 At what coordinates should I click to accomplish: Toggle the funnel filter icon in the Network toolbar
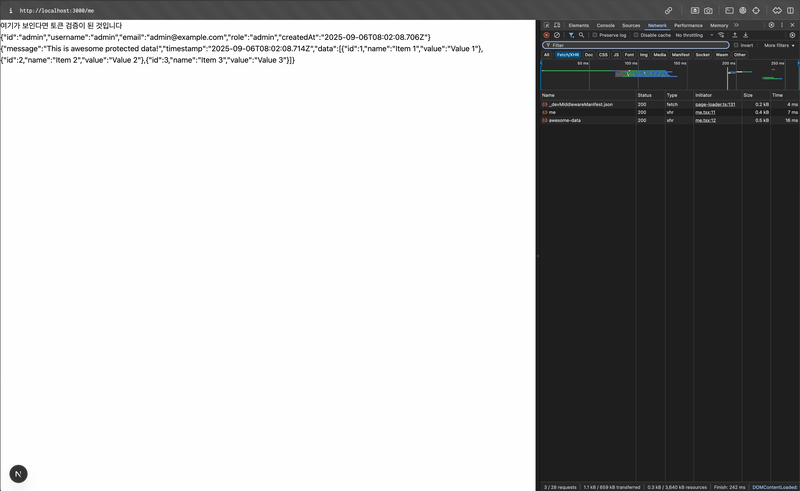point(571,35)
